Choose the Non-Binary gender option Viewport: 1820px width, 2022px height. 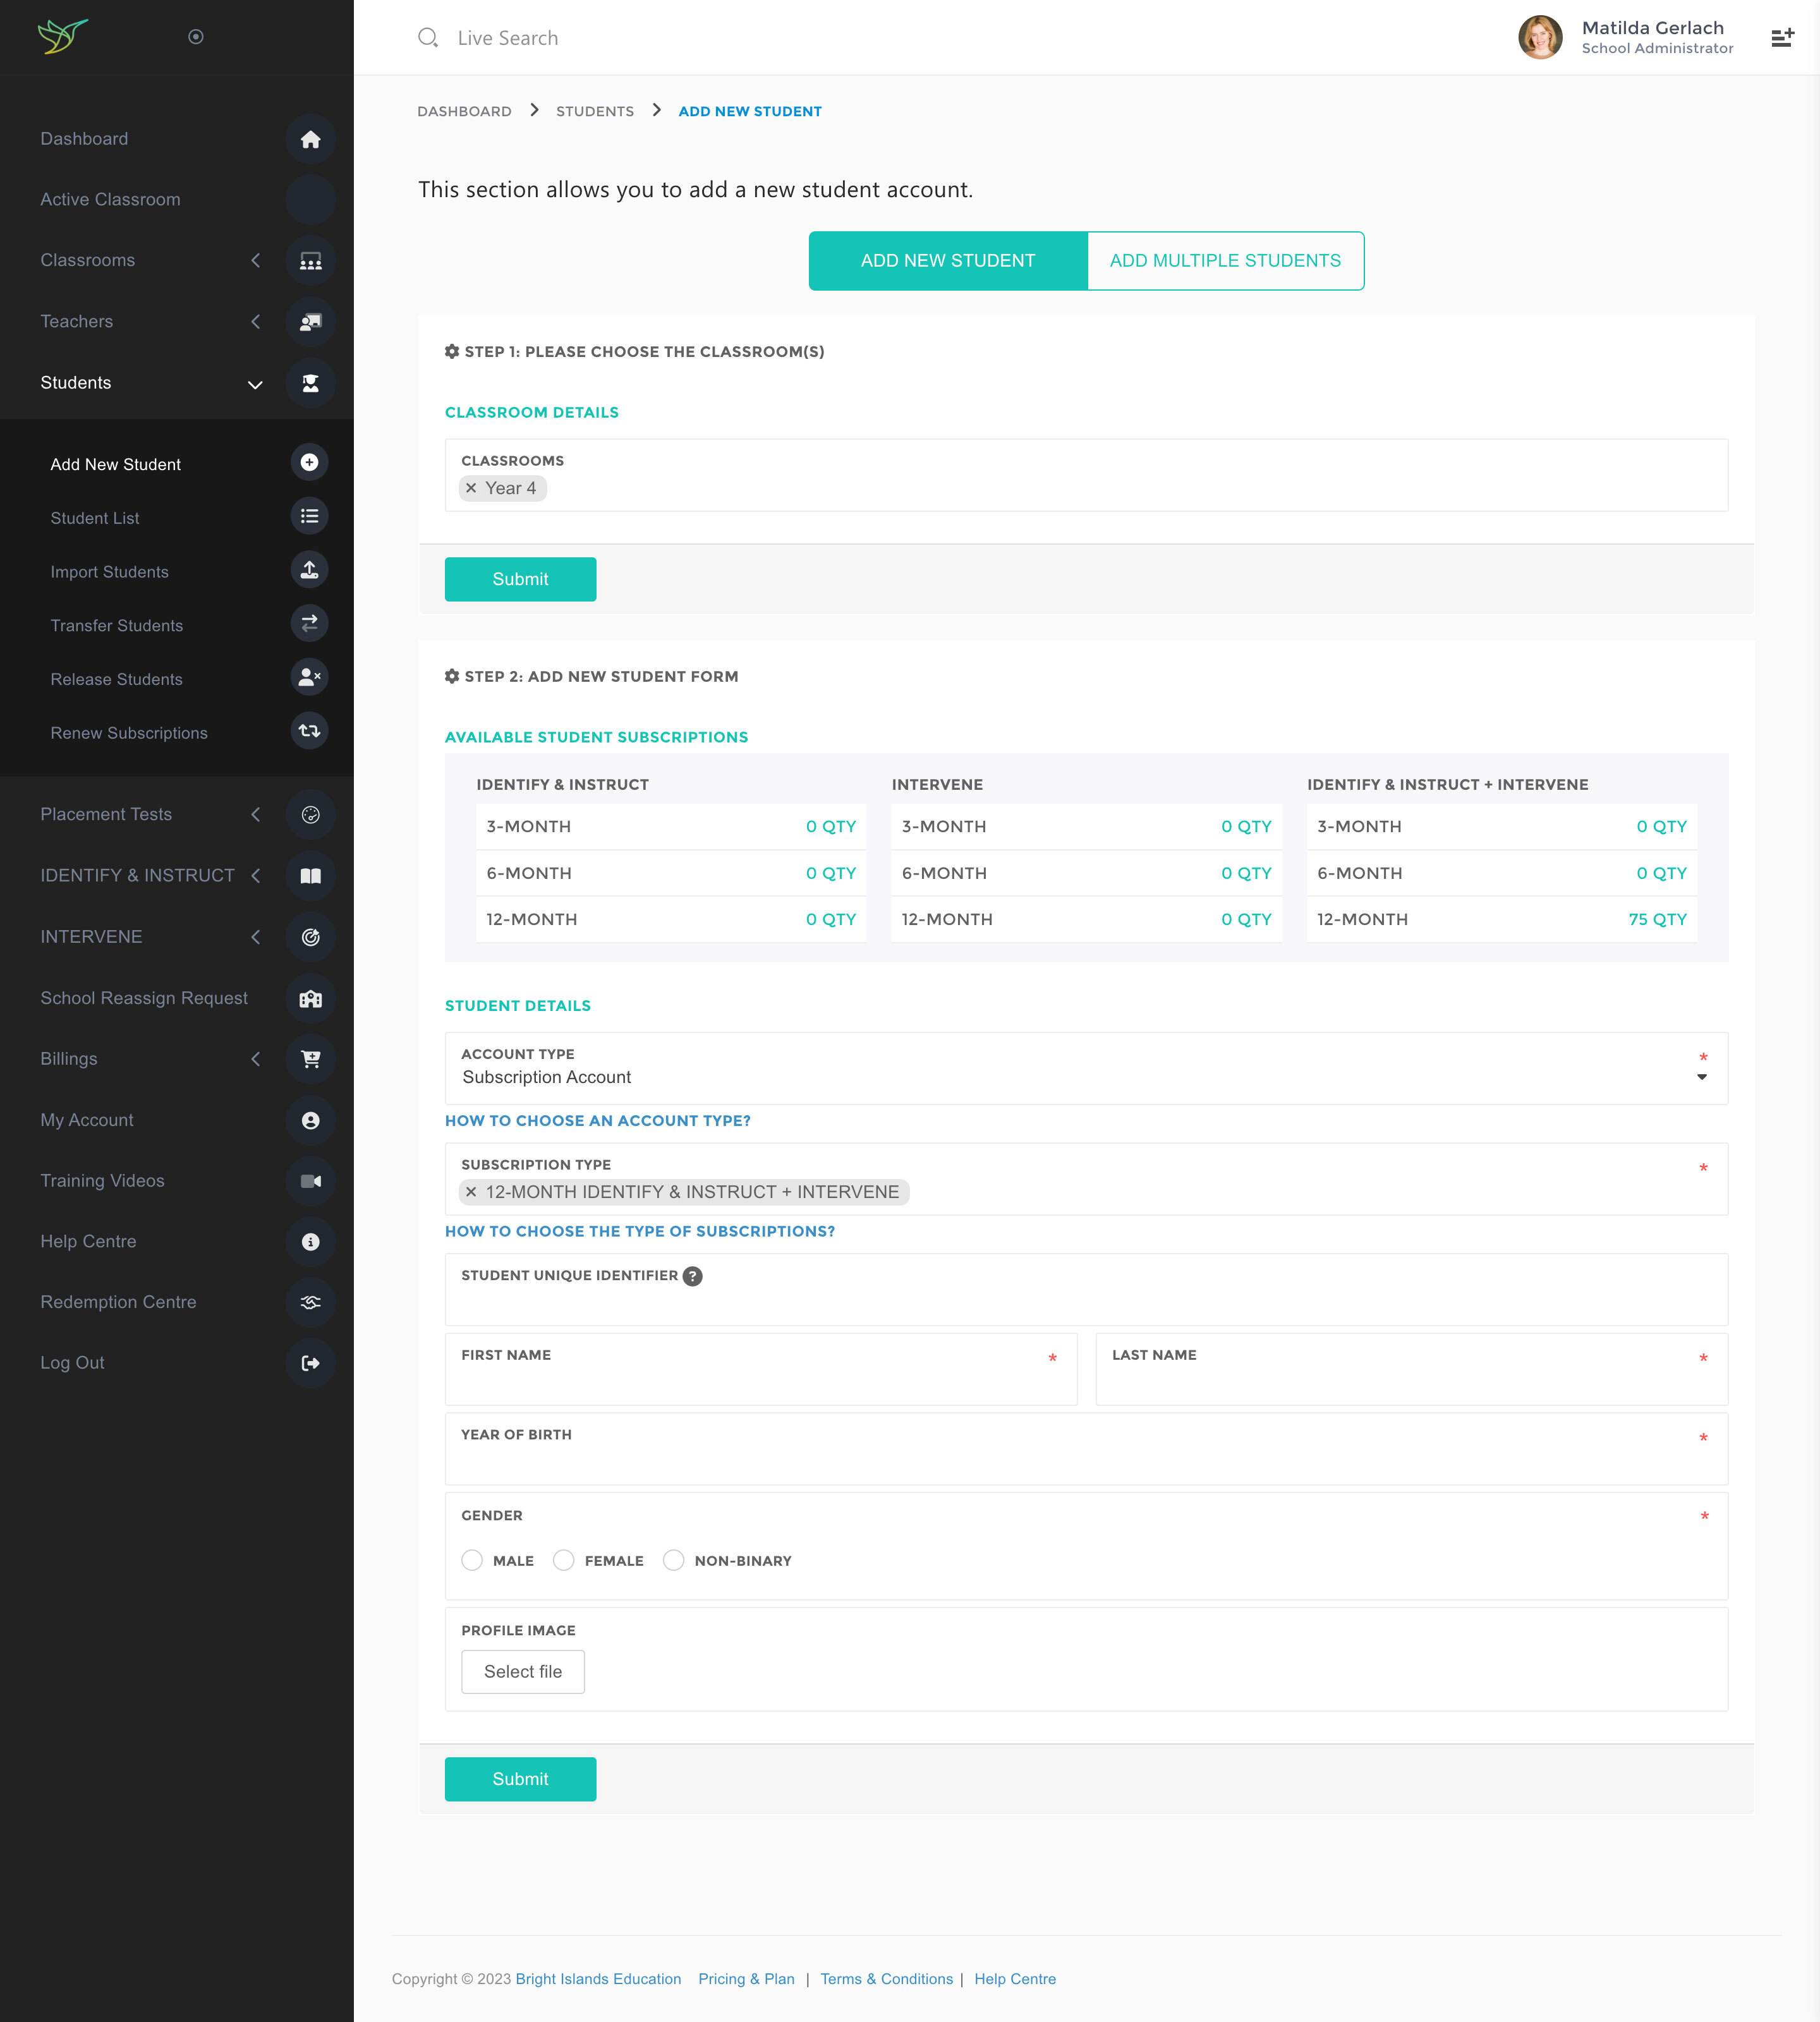click(x=674, y=1561)
